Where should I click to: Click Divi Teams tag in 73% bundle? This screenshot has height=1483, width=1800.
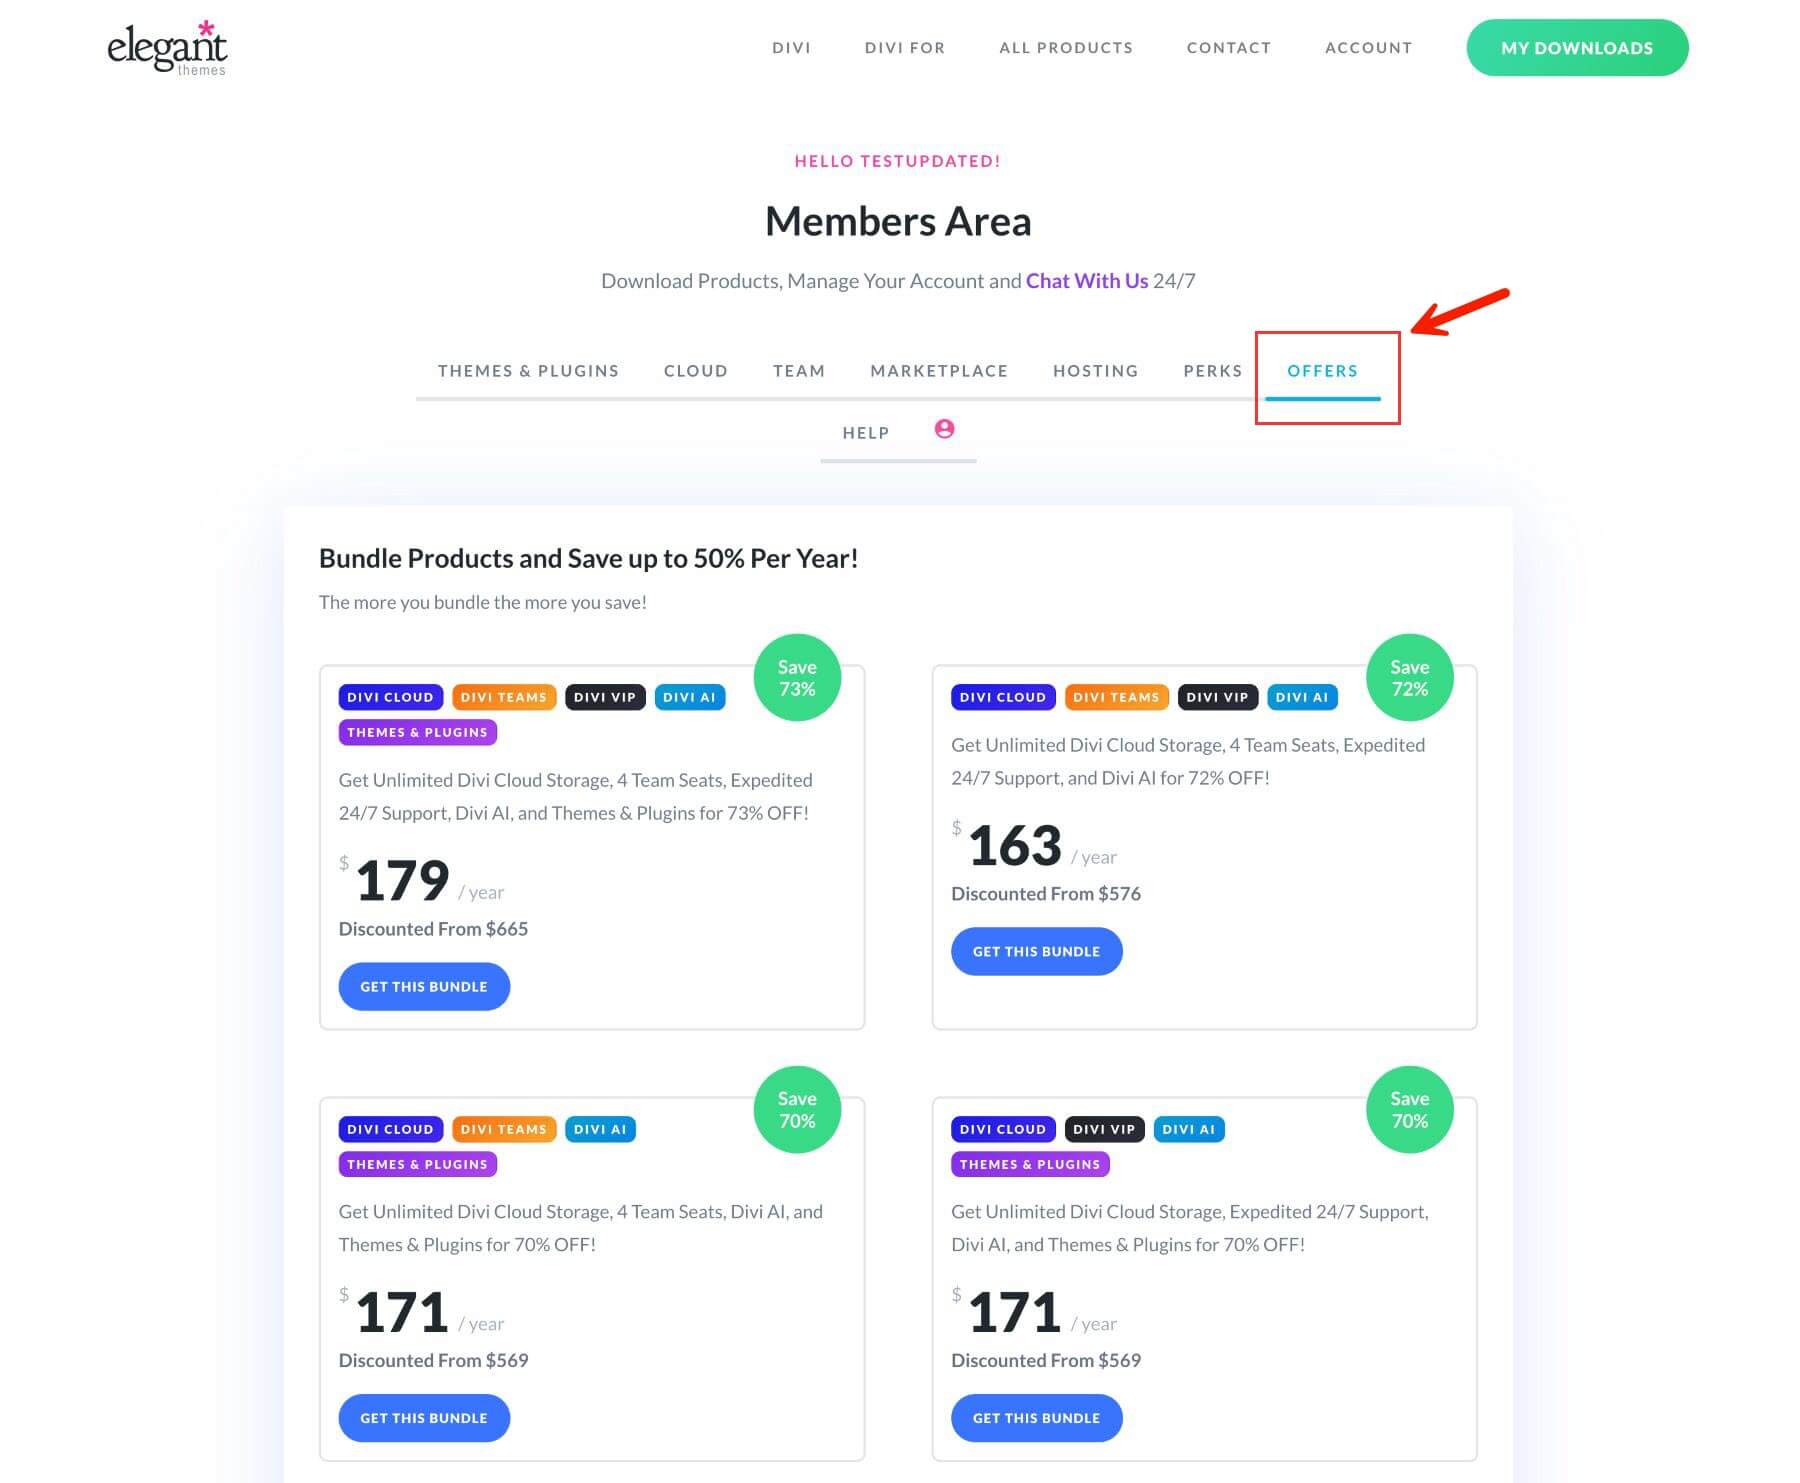(504, 697)
